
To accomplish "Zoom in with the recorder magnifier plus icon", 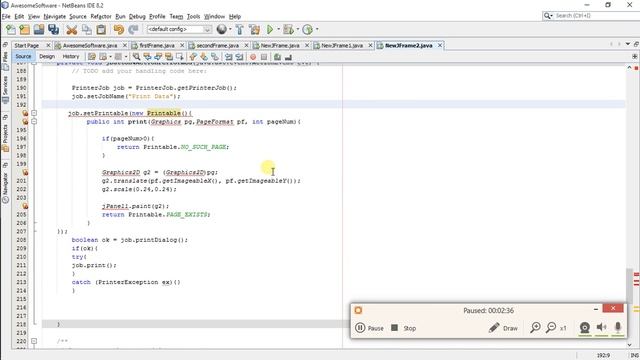I will tap(535, 327).
